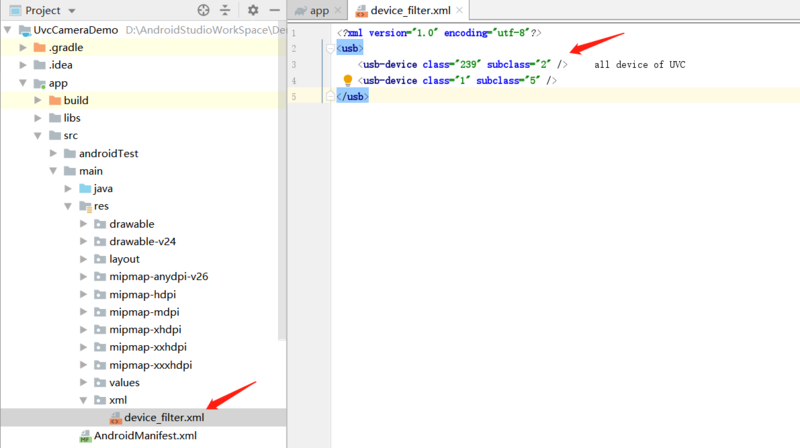Select the build folder icon
800x448 pixels.
coord(55,100)
